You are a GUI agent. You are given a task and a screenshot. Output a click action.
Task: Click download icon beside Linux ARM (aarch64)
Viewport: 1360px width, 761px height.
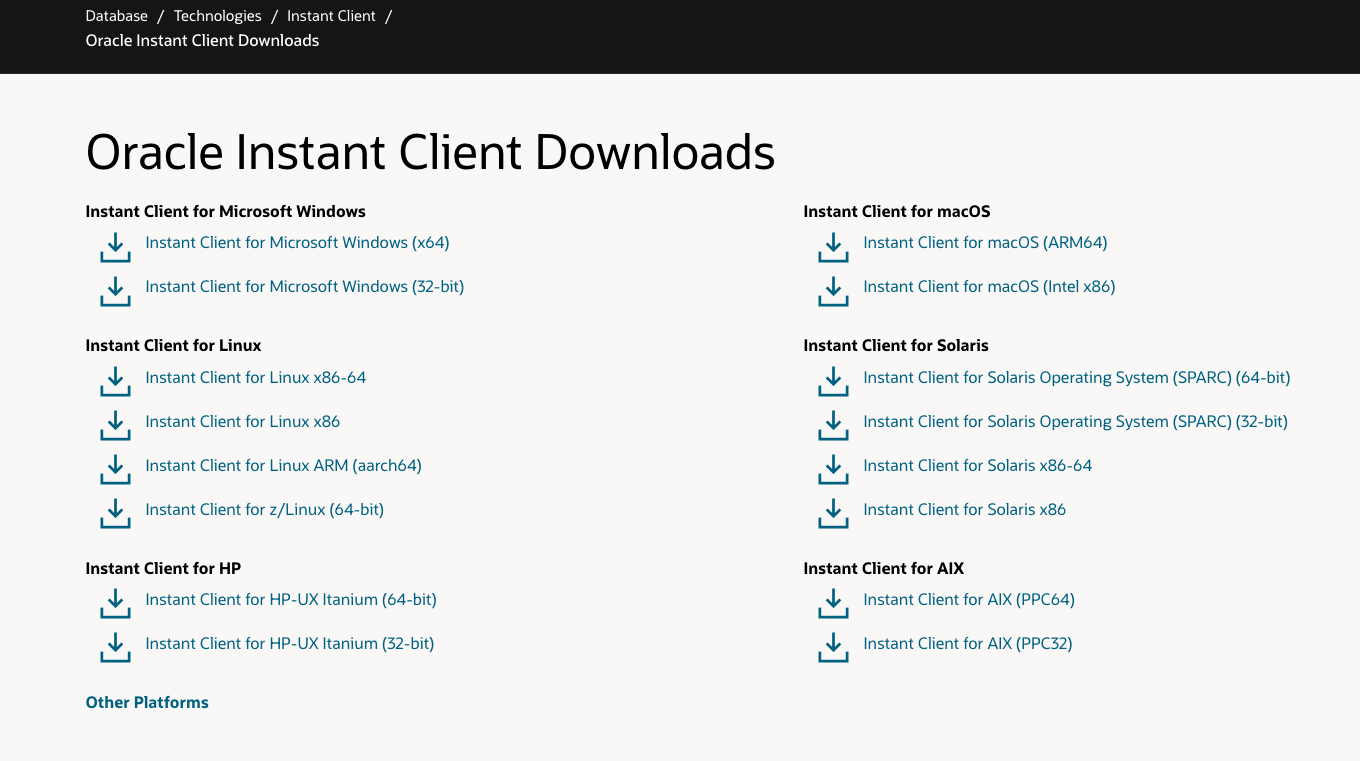point(115,470)
